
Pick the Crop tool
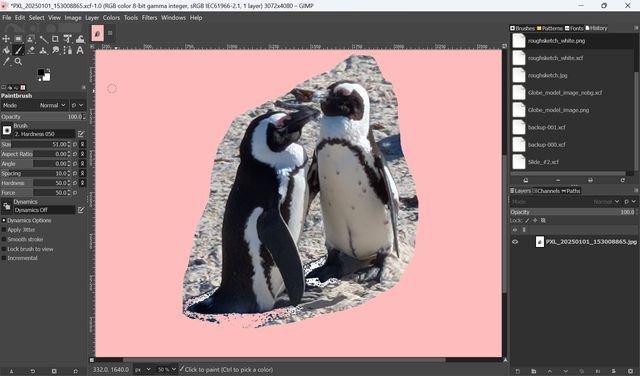[55, 39]
